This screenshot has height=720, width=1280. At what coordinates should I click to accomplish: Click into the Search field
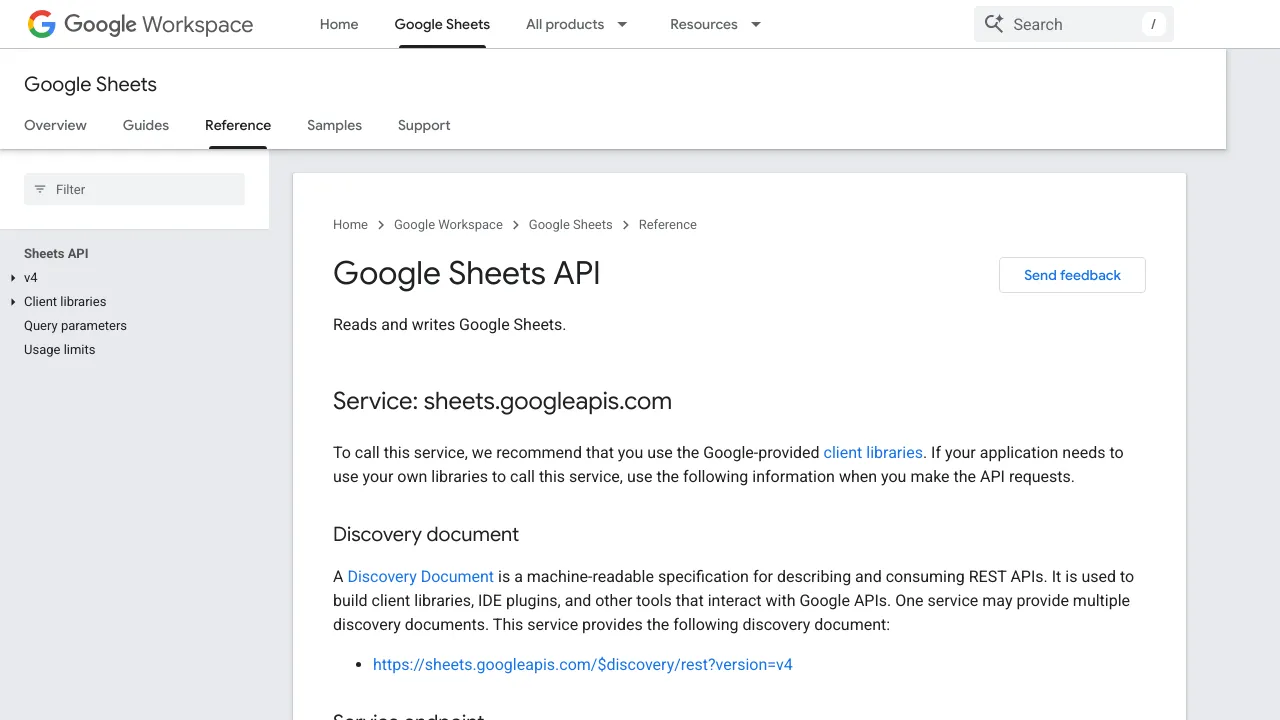(1073, 24)
